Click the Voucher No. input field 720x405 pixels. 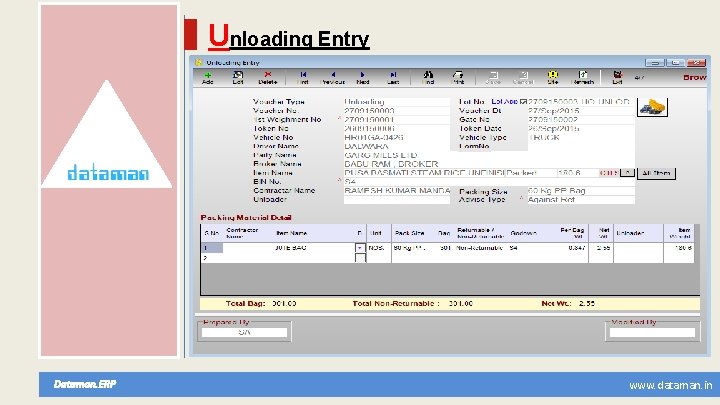tap(397, 111)
